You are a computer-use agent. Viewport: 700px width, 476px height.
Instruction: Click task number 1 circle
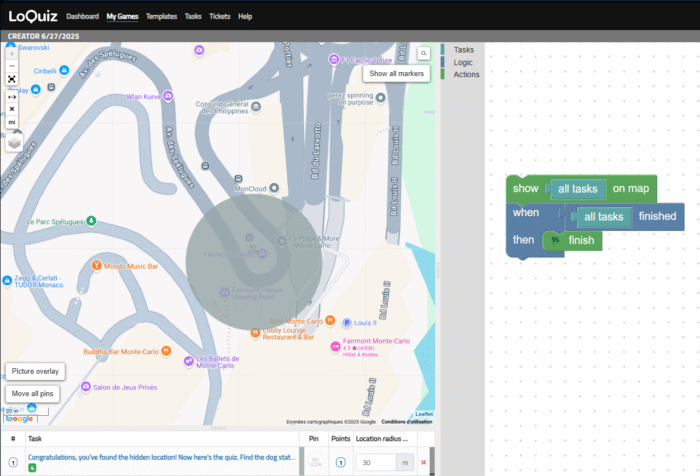(x=13, y=463)
